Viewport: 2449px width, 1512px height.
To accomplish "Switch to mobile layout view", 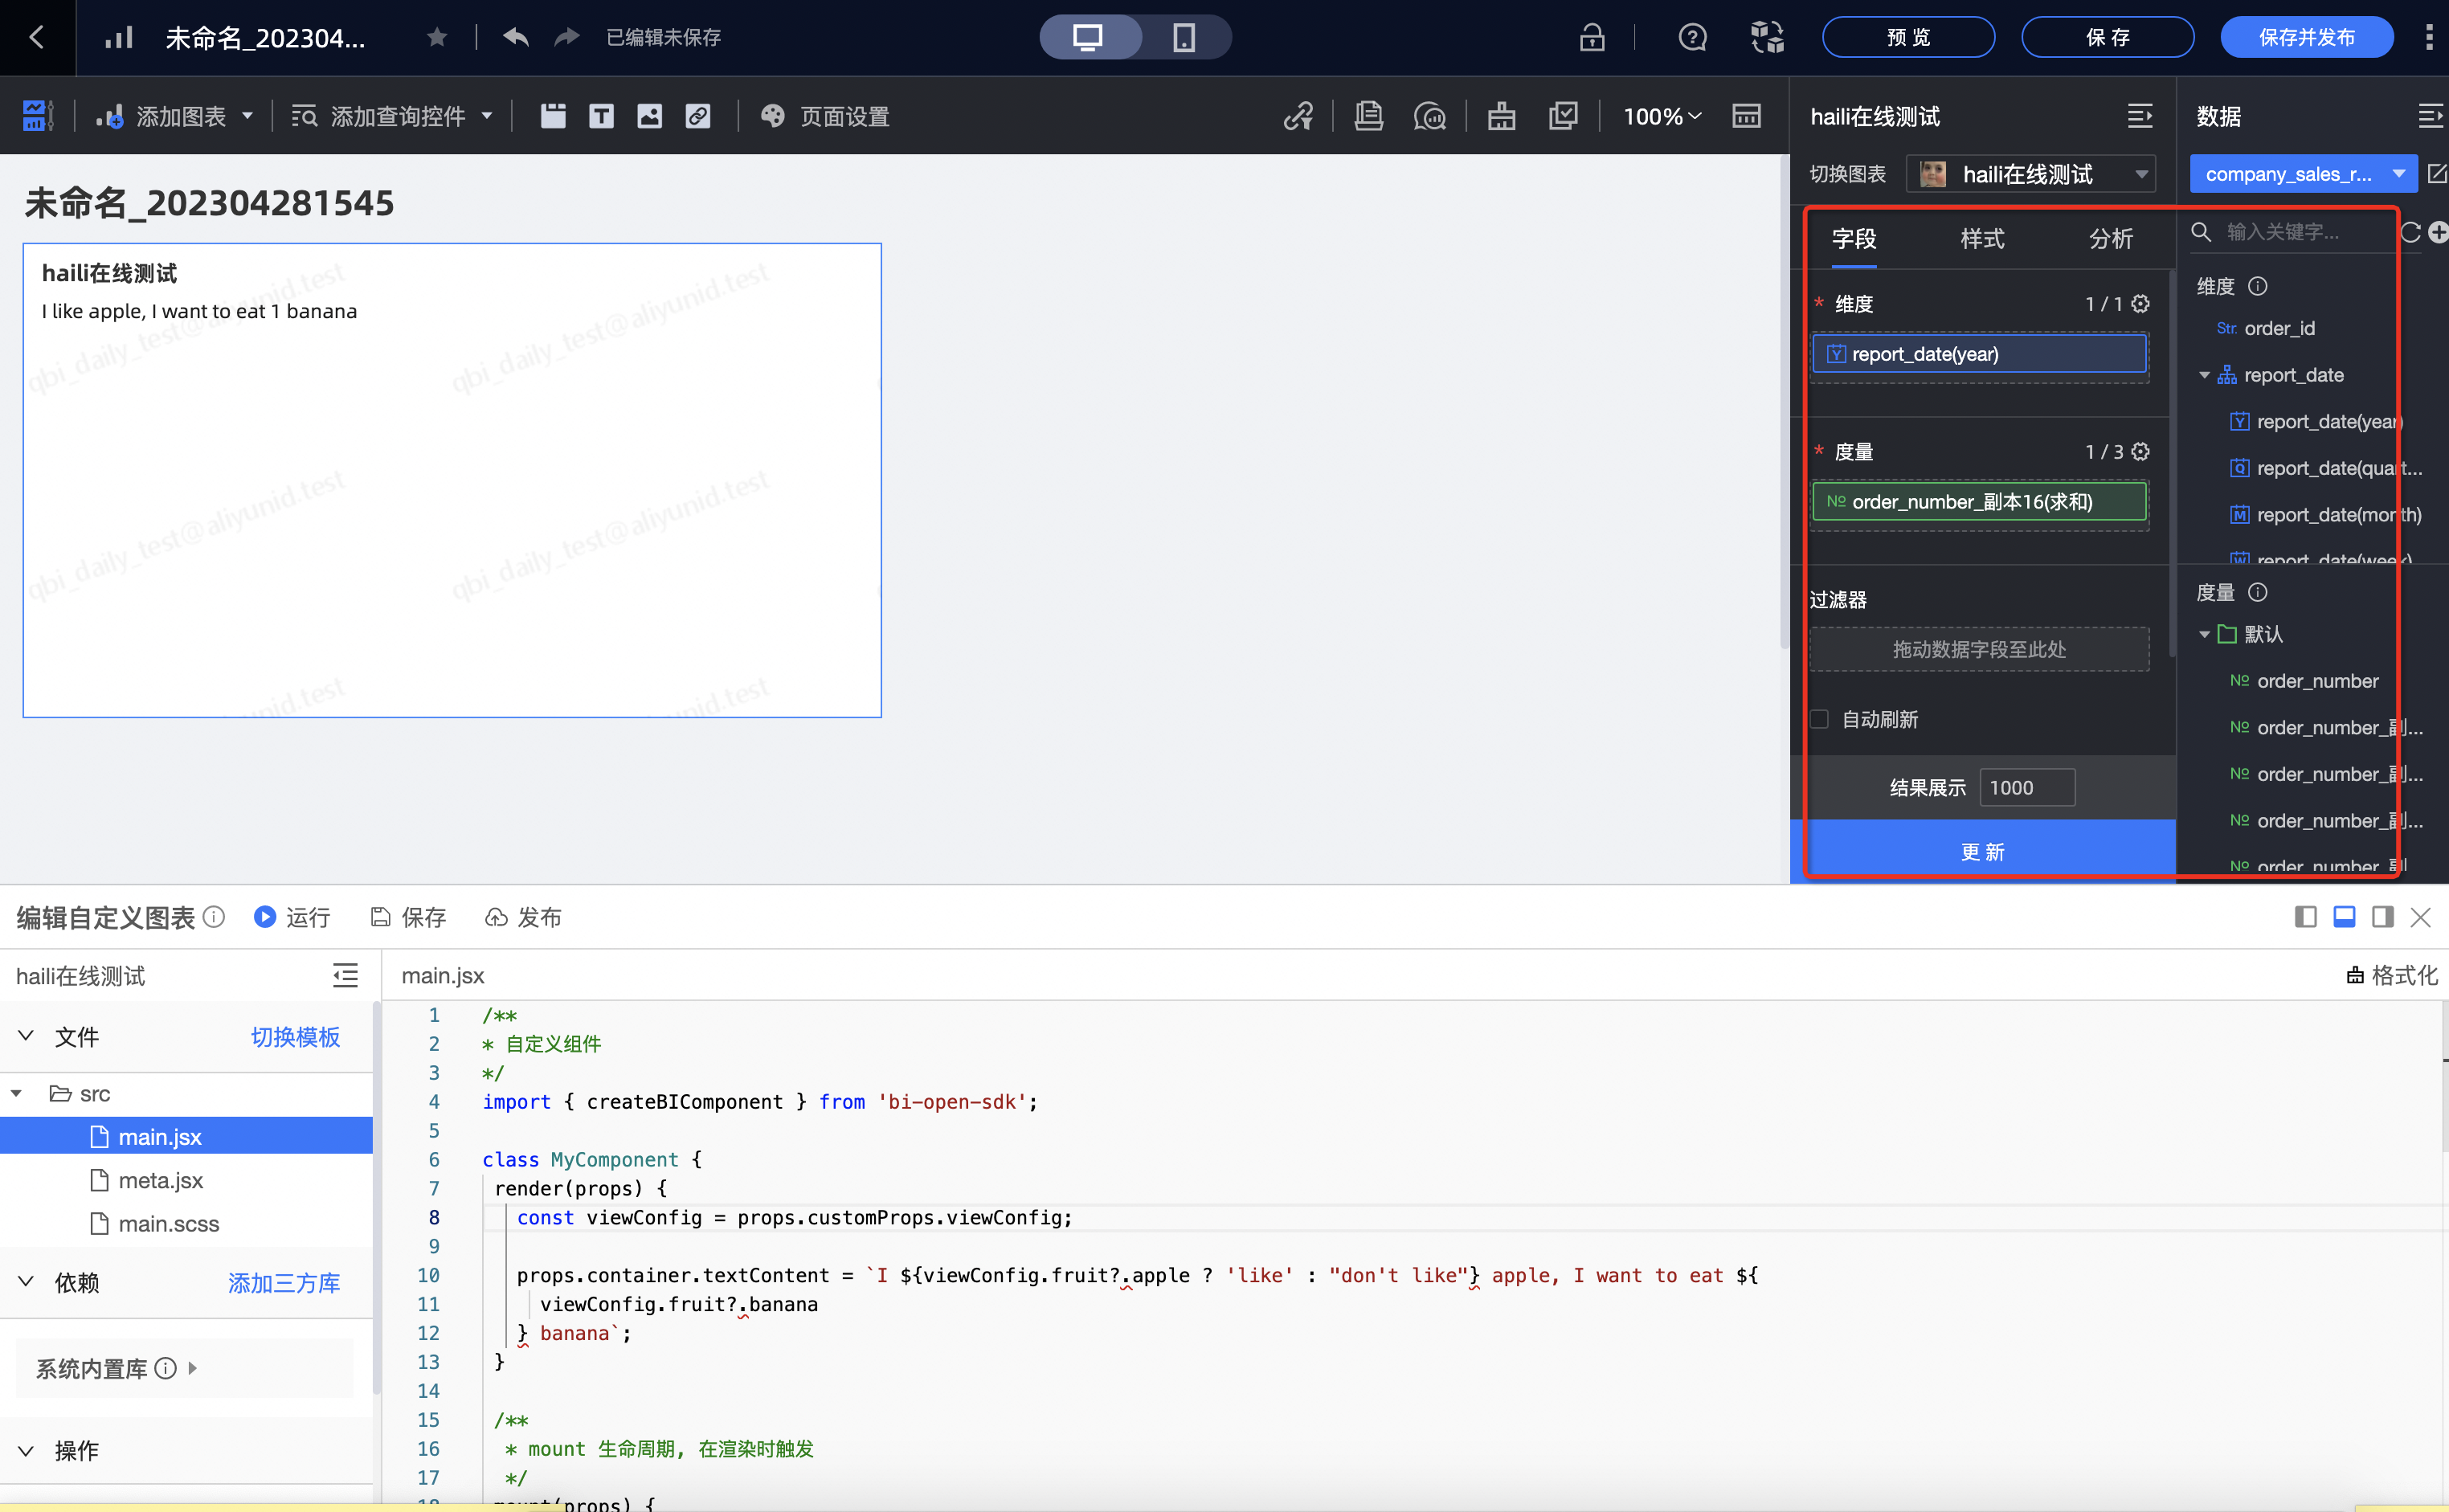I will coord(1184,38).
